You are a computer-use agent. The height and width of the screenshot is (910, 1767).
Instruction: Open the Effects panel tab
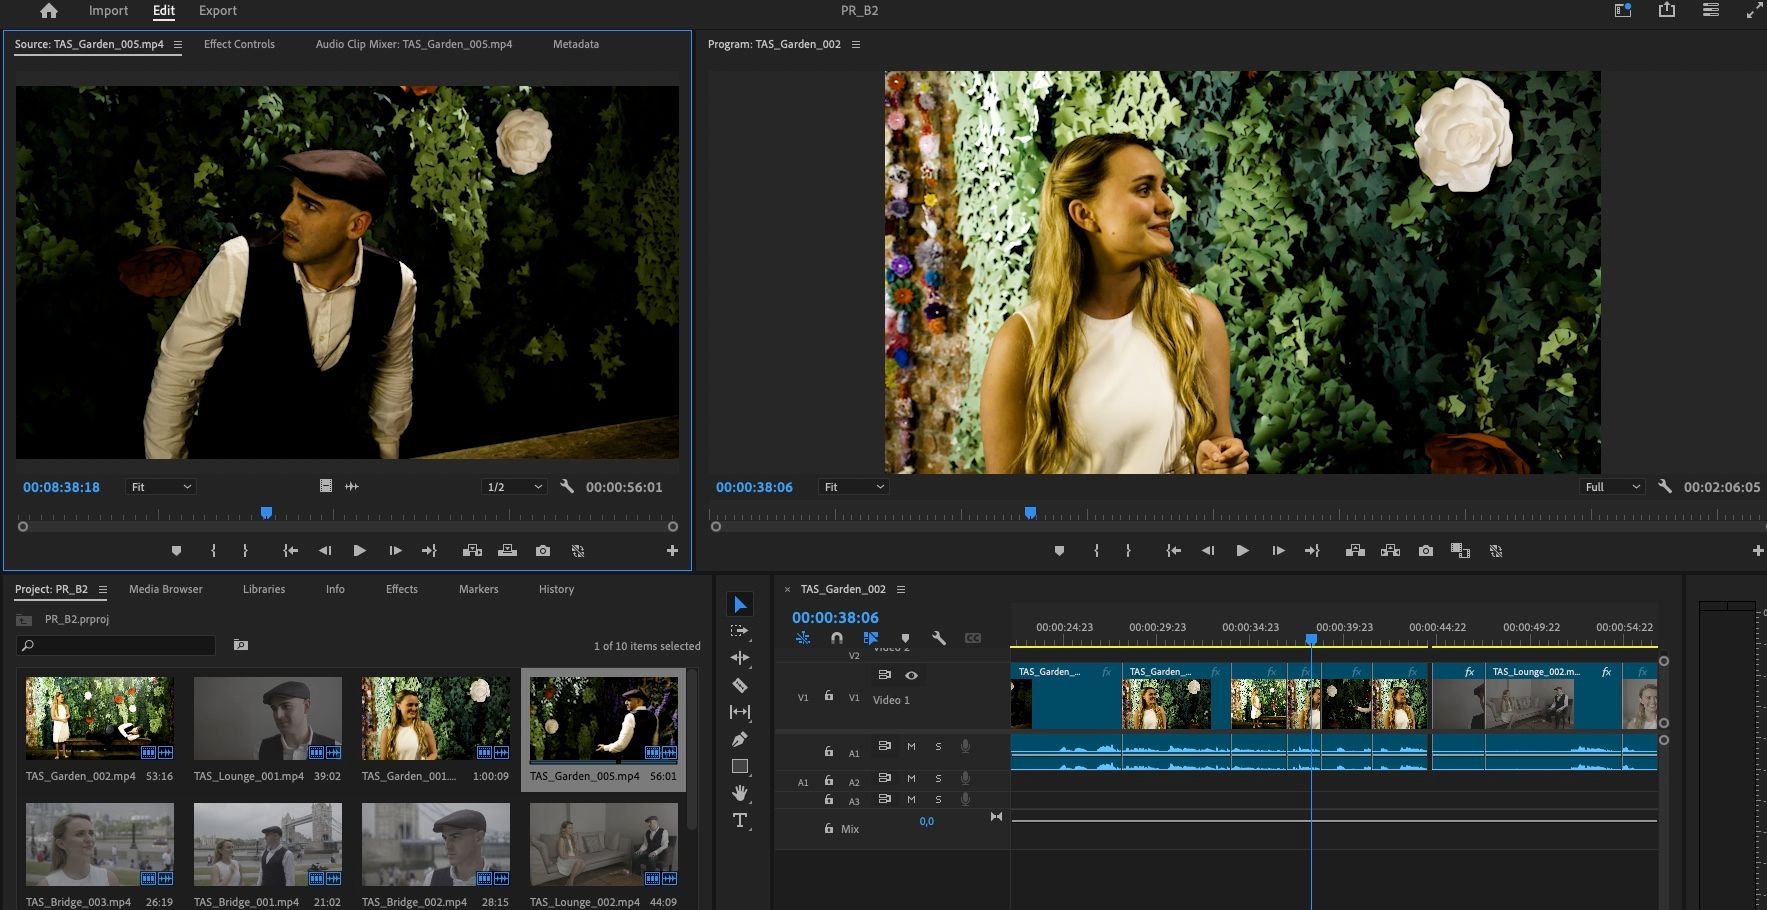click(402, 589)
